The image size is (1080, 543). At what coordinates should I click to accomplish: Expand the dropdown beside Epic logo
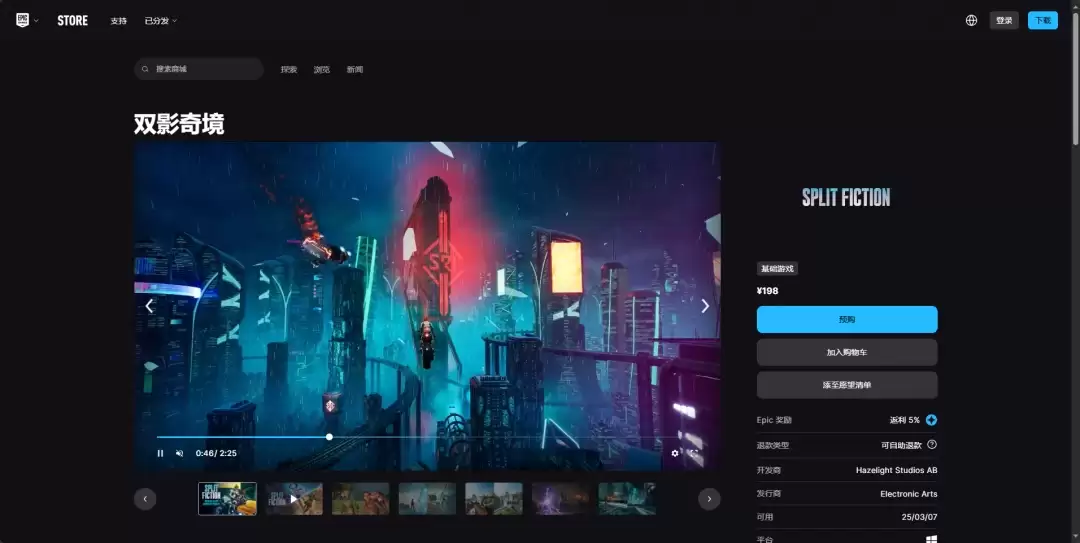(x=36, y=21)
